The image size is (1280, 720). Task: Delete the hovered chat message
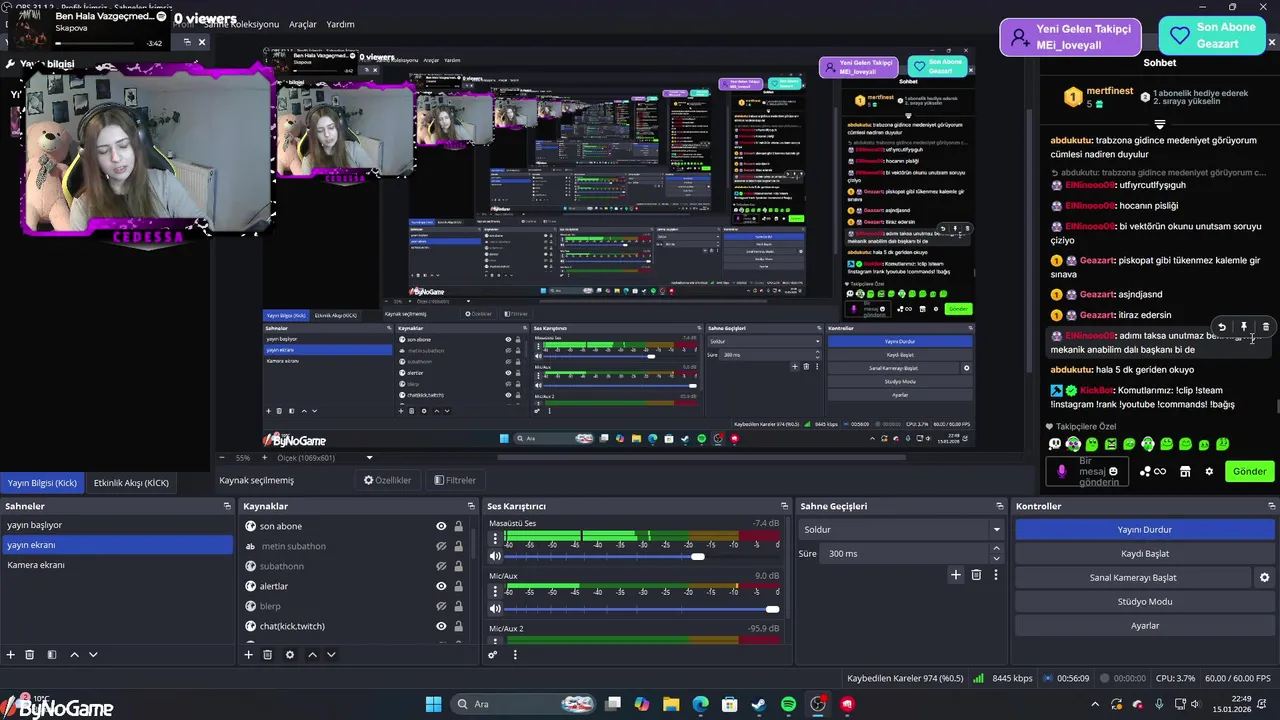click(1266, 327)
